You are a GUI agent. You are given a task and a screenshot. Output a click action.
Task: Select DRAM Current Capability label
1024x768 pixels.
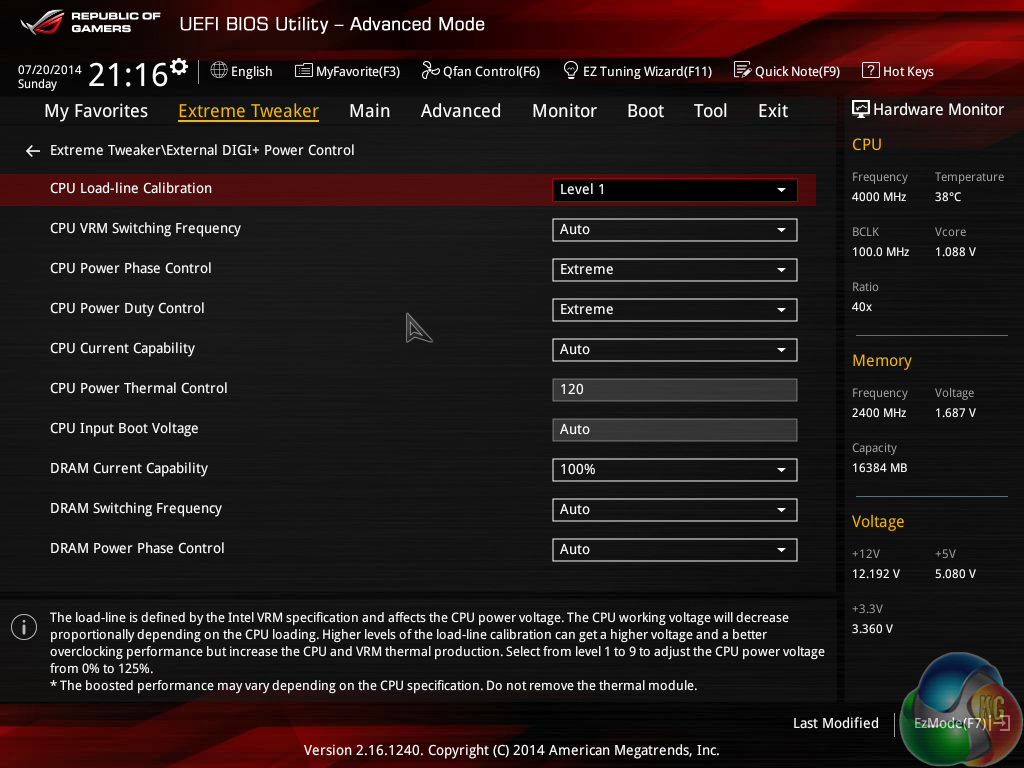[129, 468]
